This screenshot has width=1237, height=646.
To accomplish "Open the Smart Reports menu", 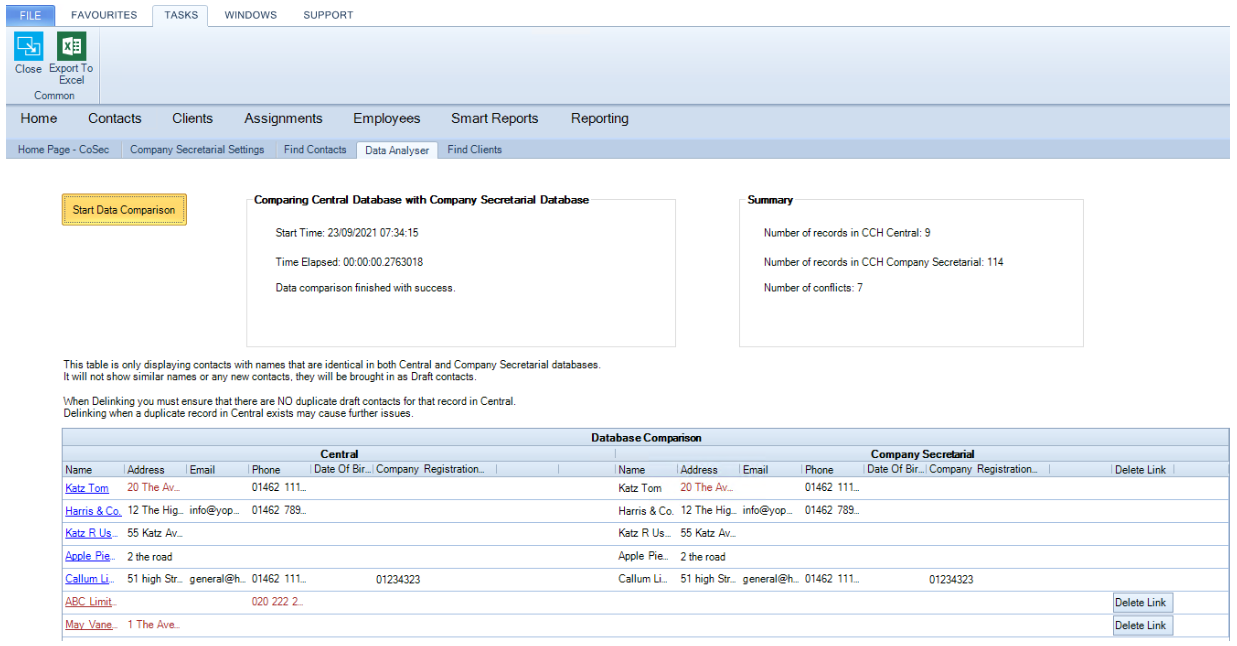I will 494,118.
